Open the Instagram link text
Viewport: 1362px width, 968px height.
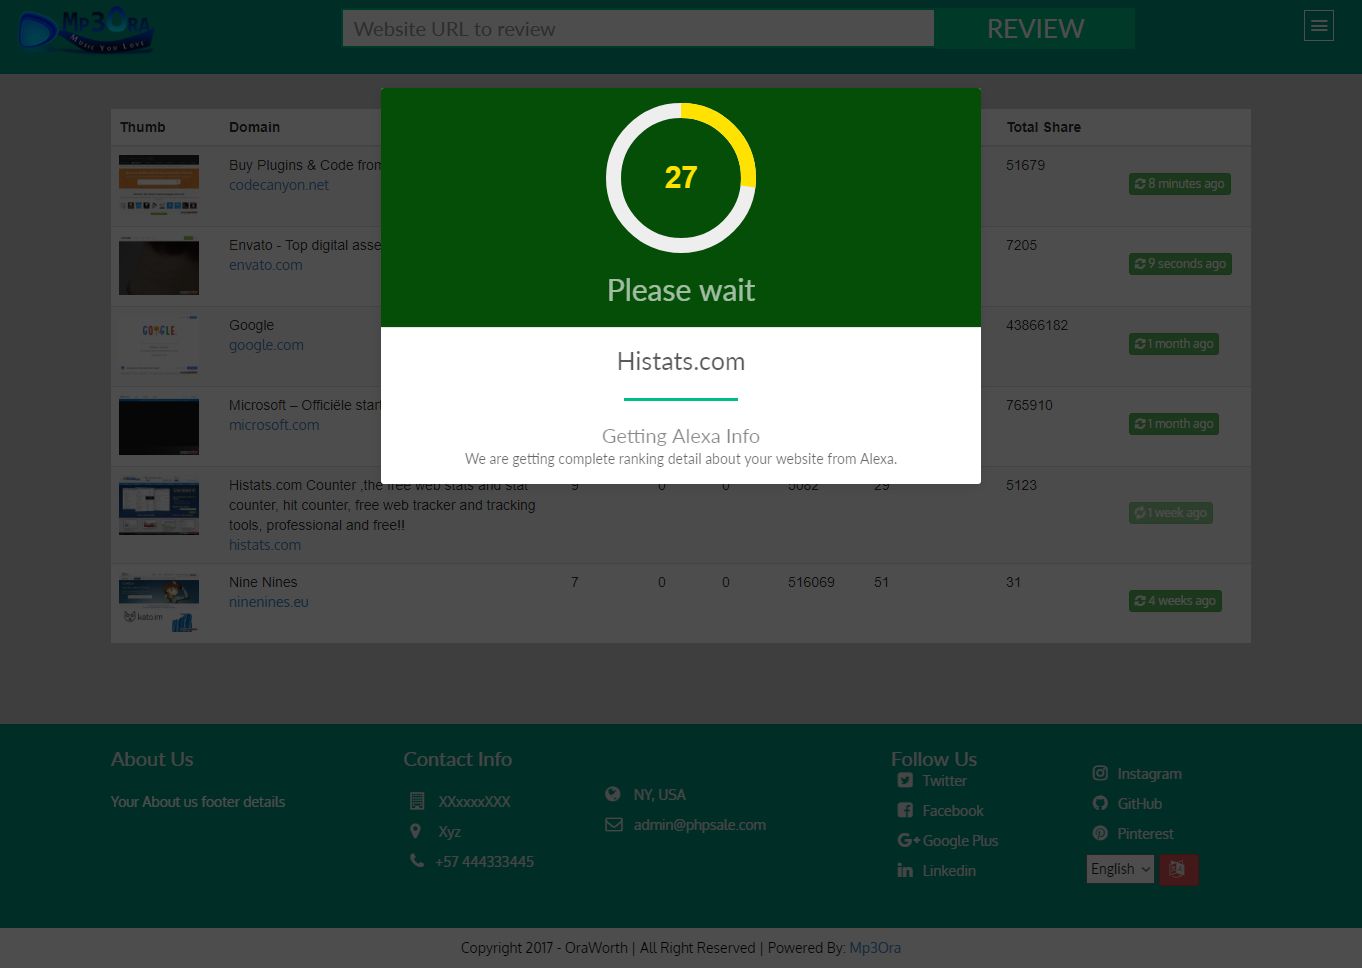pos(1150,774)
